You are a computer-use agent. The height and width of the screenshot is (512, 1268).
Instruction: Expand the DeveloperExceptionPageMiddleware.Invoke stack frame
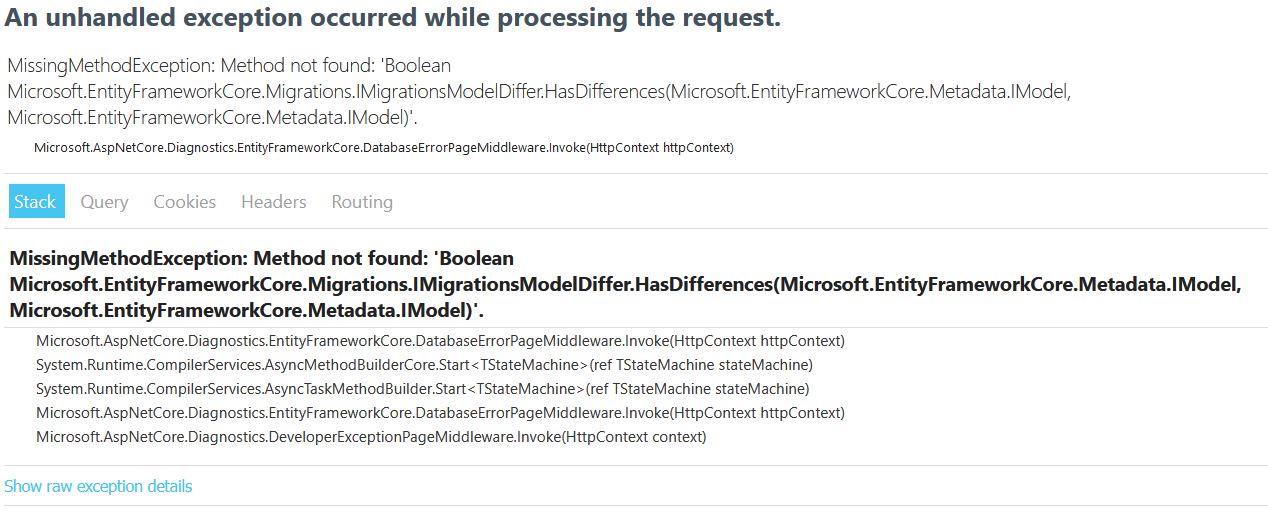click(370, 437)
